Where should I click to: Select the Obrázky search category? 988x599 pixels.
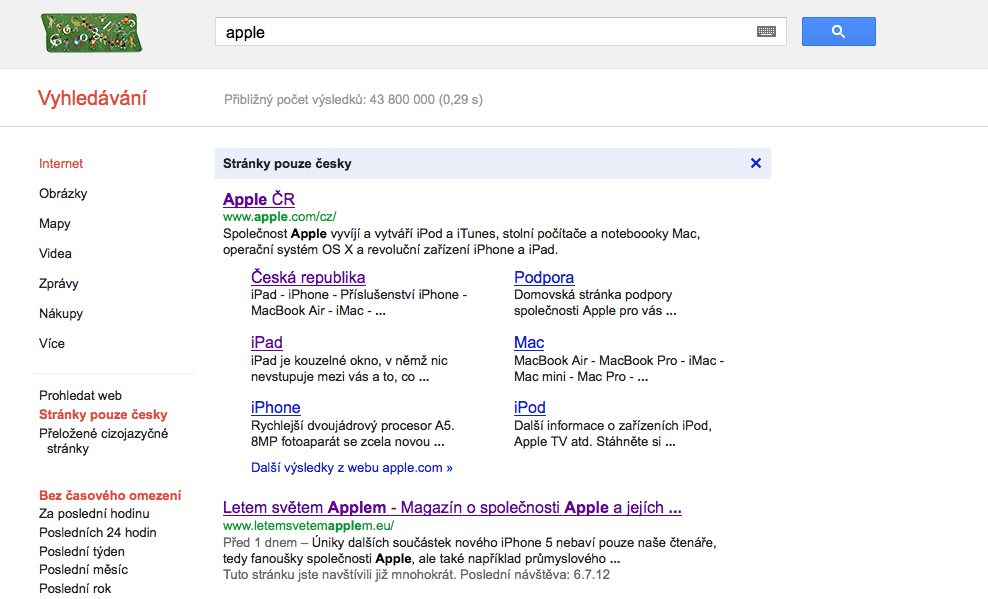coord(61,193)
